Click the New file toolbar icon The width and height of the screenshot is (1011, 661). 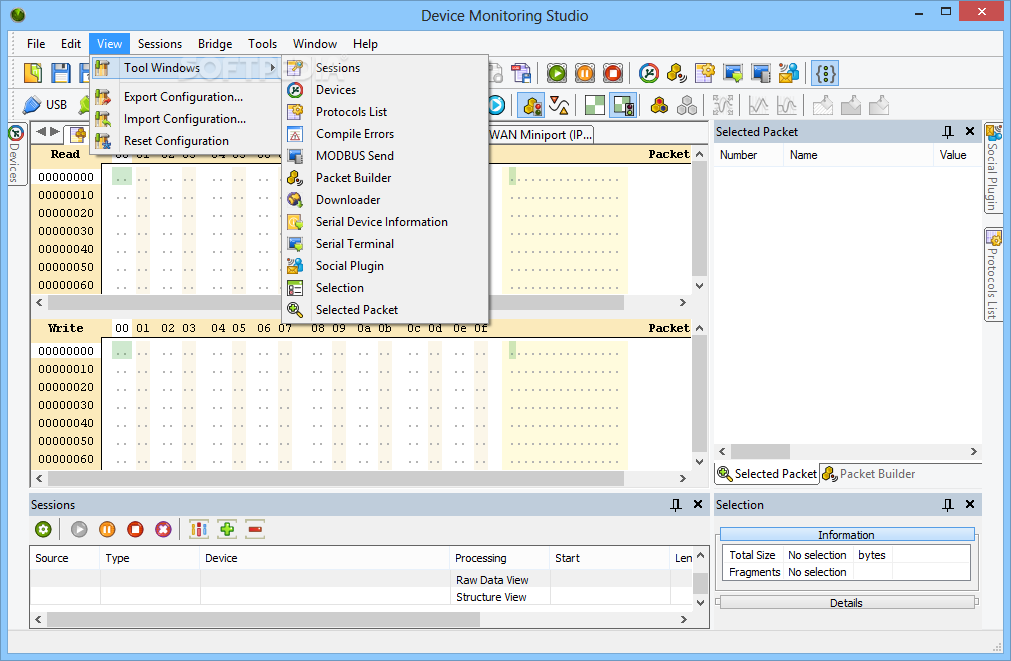pos(33,73)
